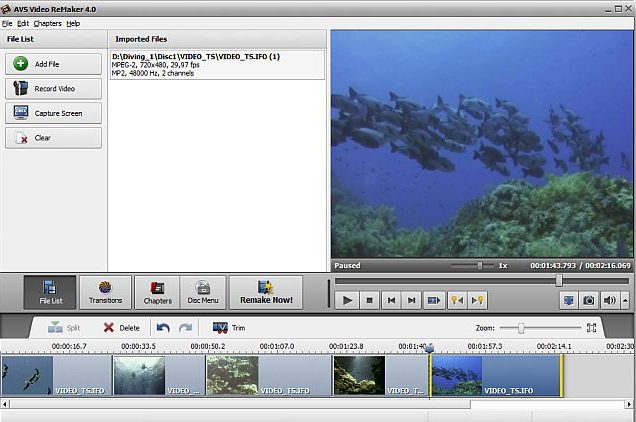Image resolution: width=636 pixels, height=422 pixels.
Task: Open the Disc Menu tab
Action: click(x=203, y=292)
